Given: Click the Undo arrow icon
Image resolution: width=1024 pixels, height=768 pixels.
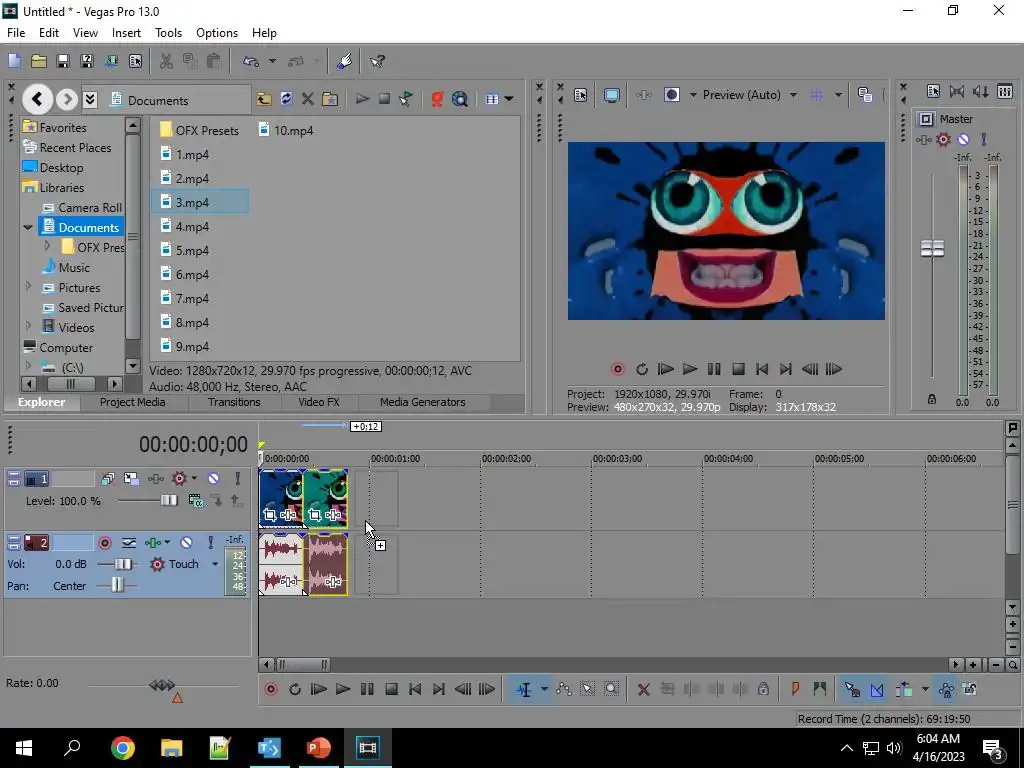Looking at the screenshot, I should click(251, 61).
